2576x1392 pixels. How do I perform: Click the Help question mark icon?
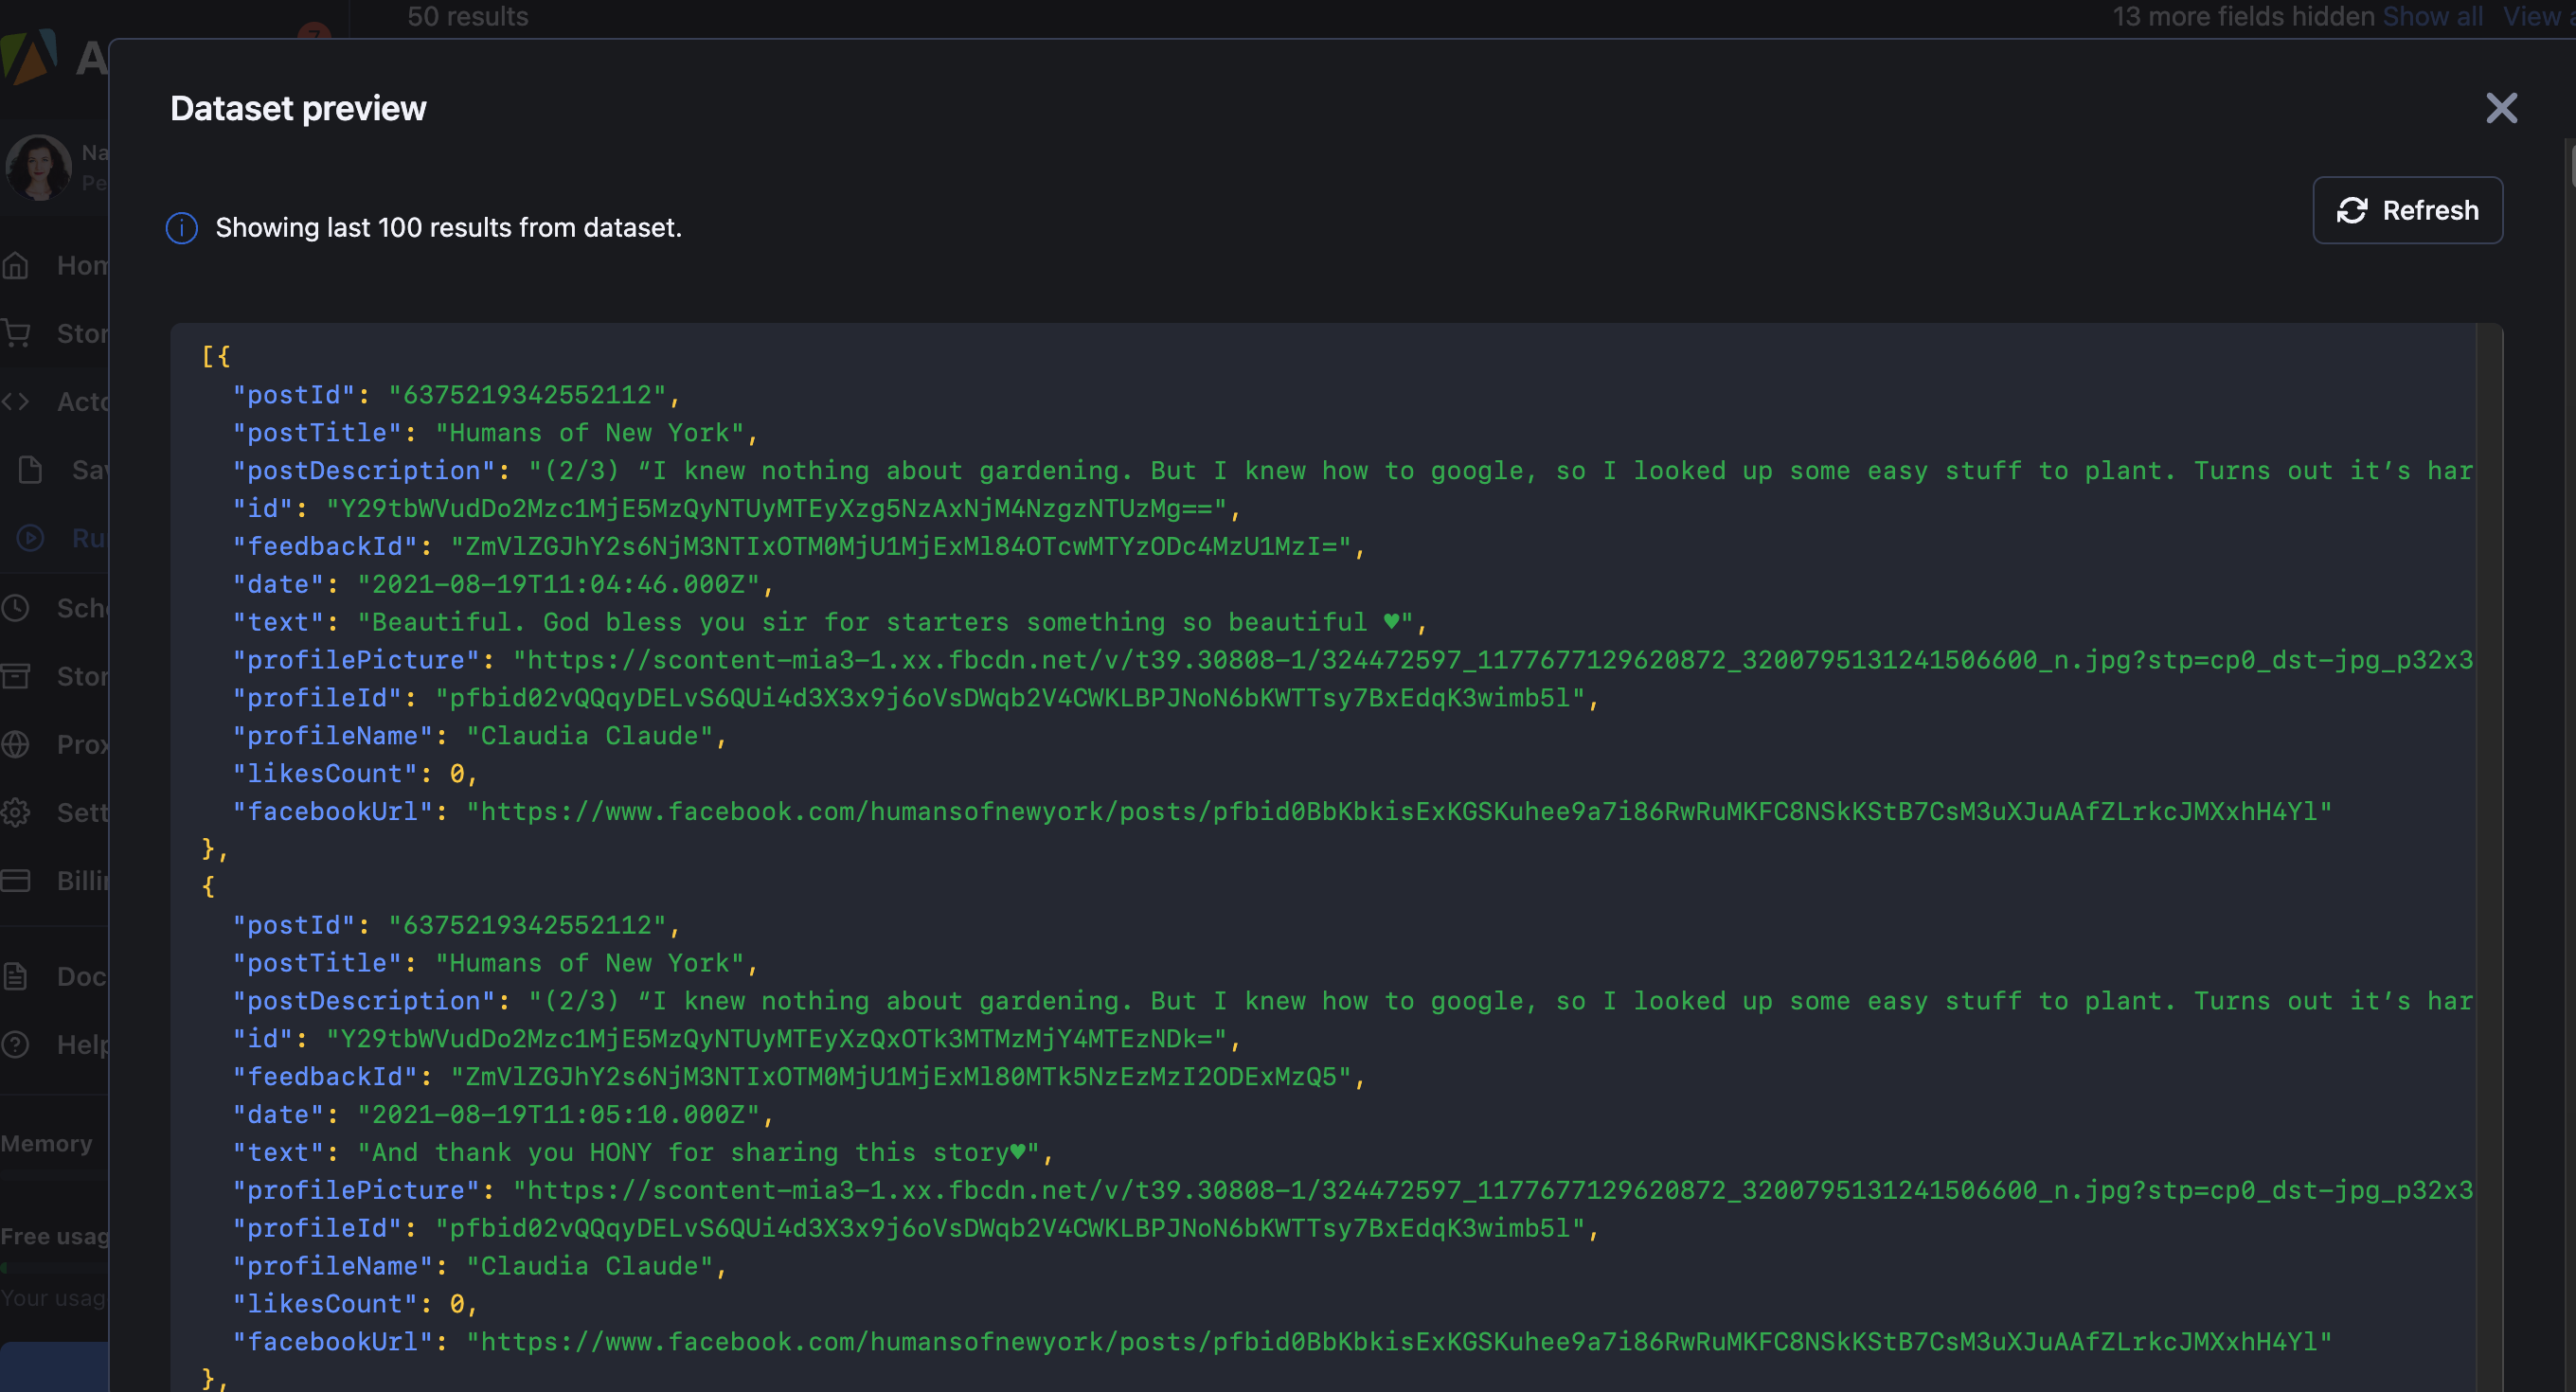[15, 1045]
